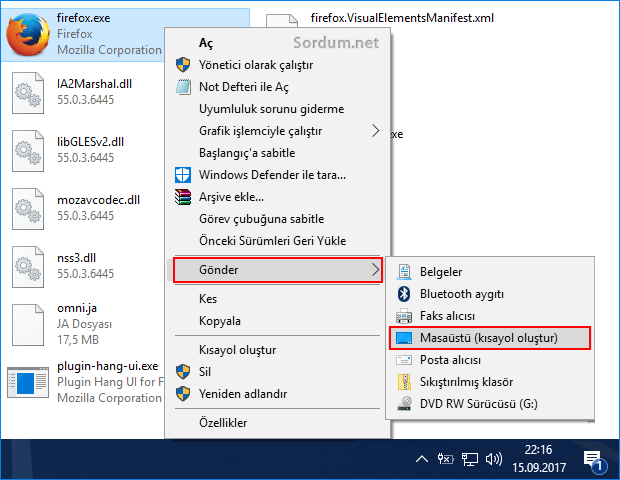The width and height of the screenshot is (620, 480).
Task: Choose Arşive ekle...
Action: 278,197
